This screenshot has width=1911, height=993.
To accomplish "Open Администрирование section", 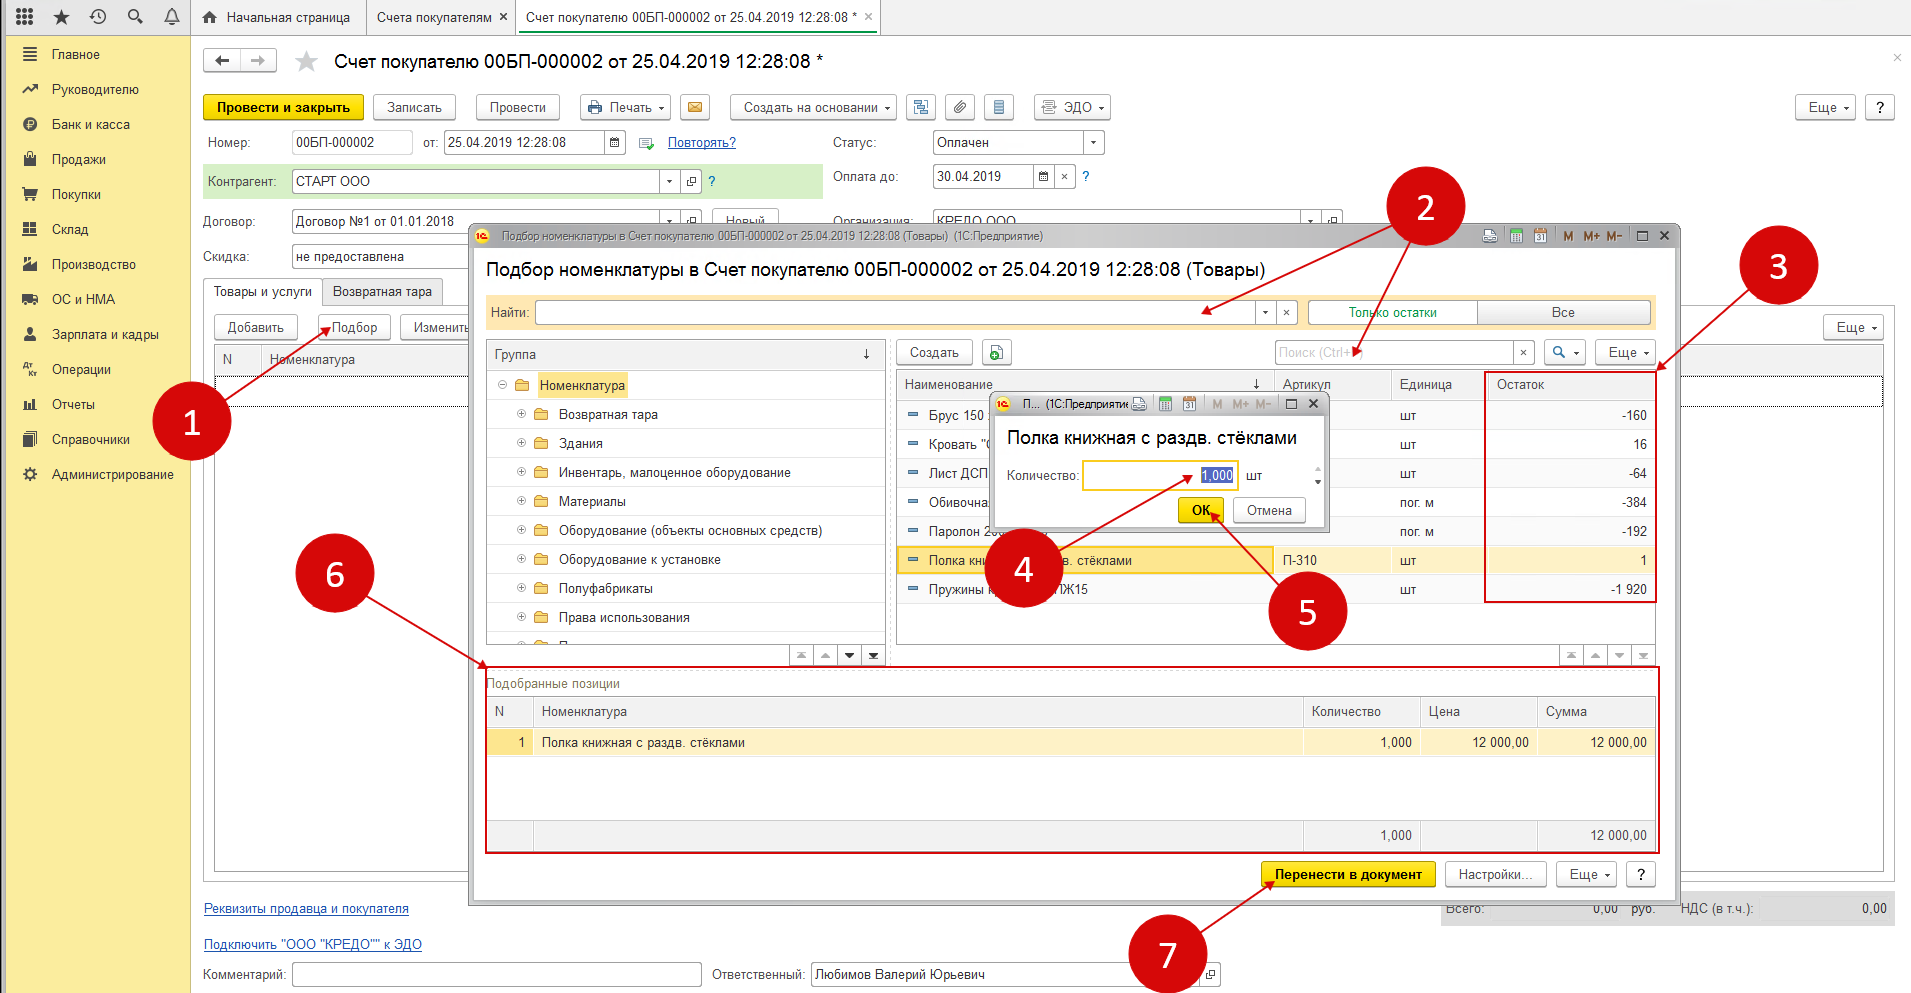I will click(113, 475).
